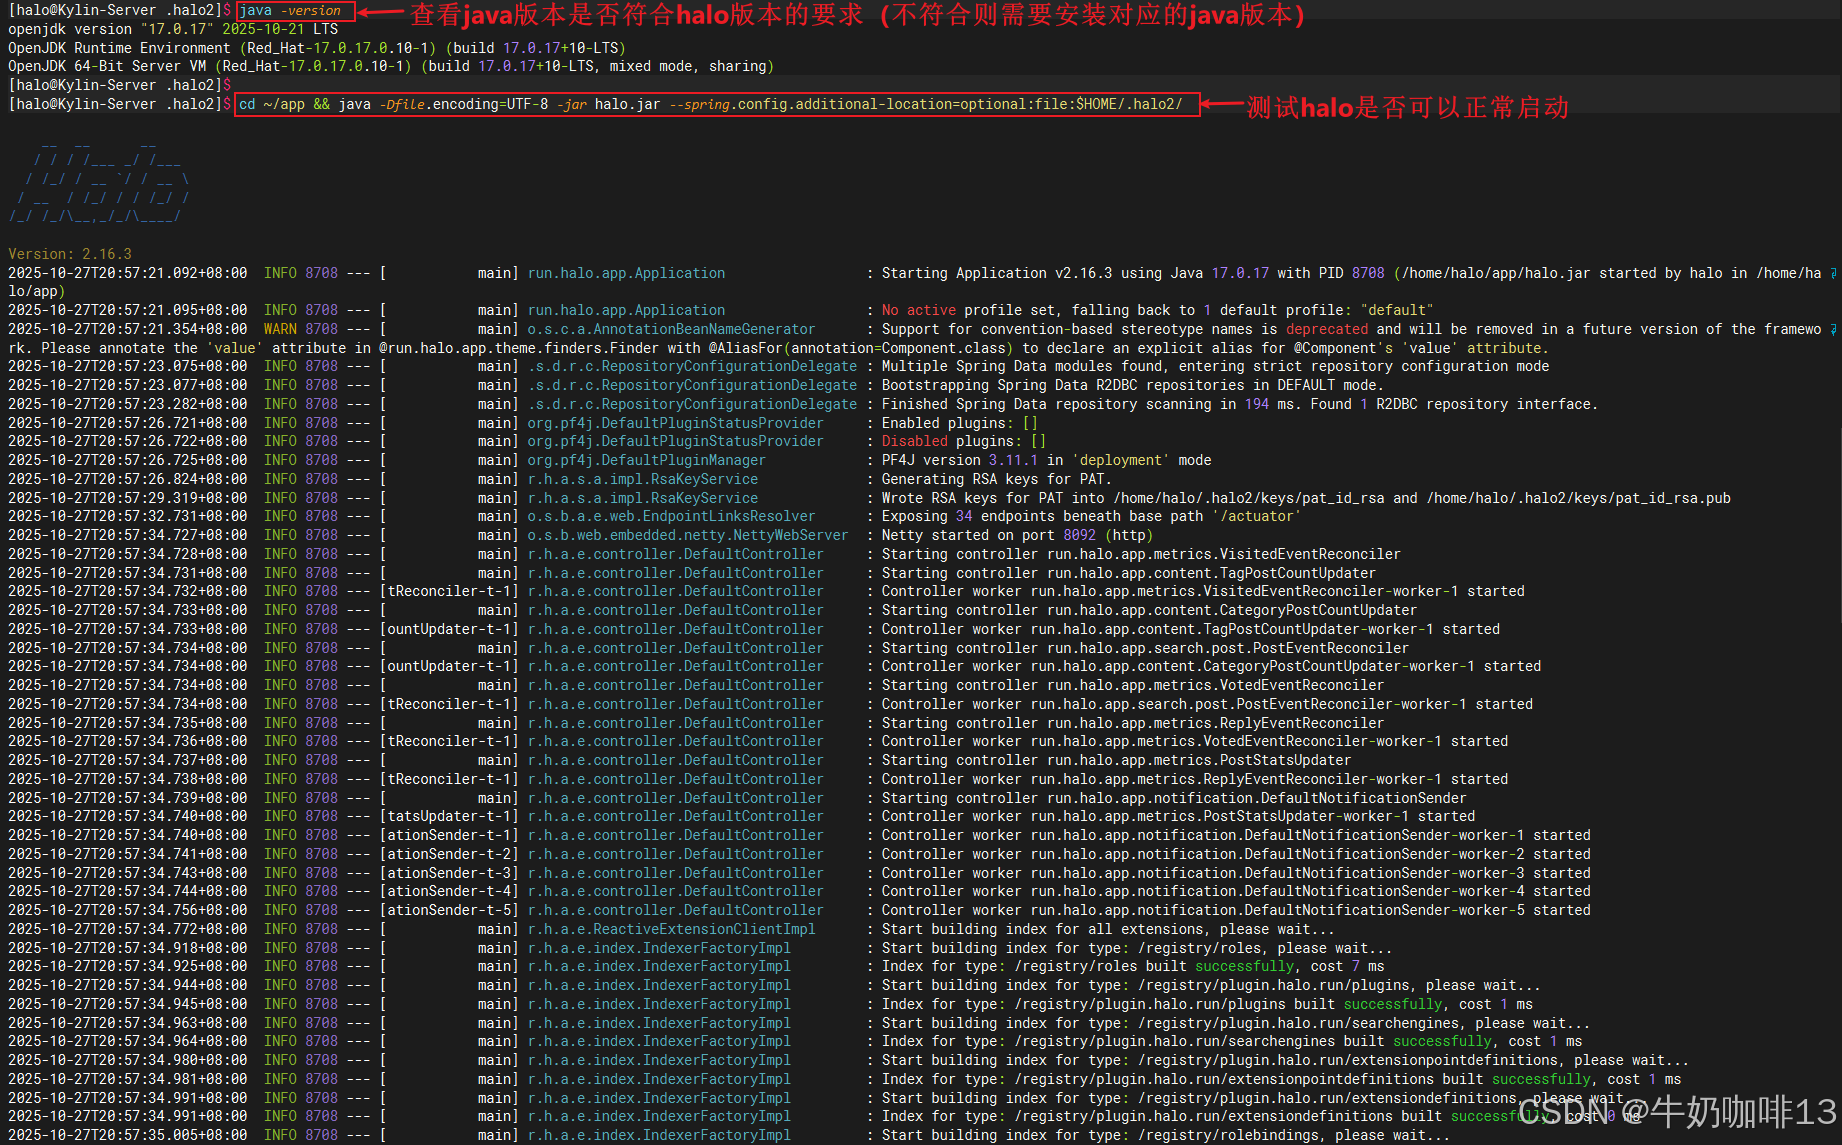The image size is (1842, 1145).
Task: Click 'Starting controller run.halo.app.content.CategoryPostCountUpdater' message
Action: 1149,610
